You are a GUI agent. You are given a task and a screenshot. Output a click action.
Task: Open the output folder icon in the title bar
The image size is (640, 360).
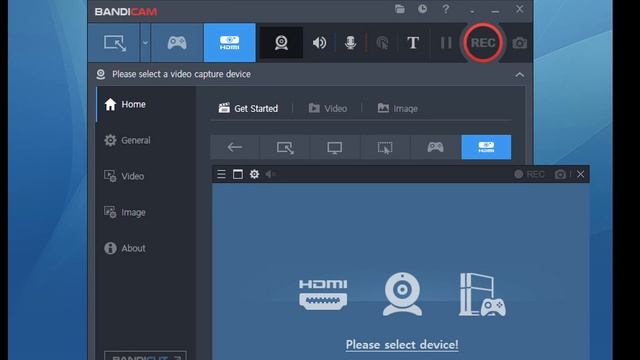[400, 9]
